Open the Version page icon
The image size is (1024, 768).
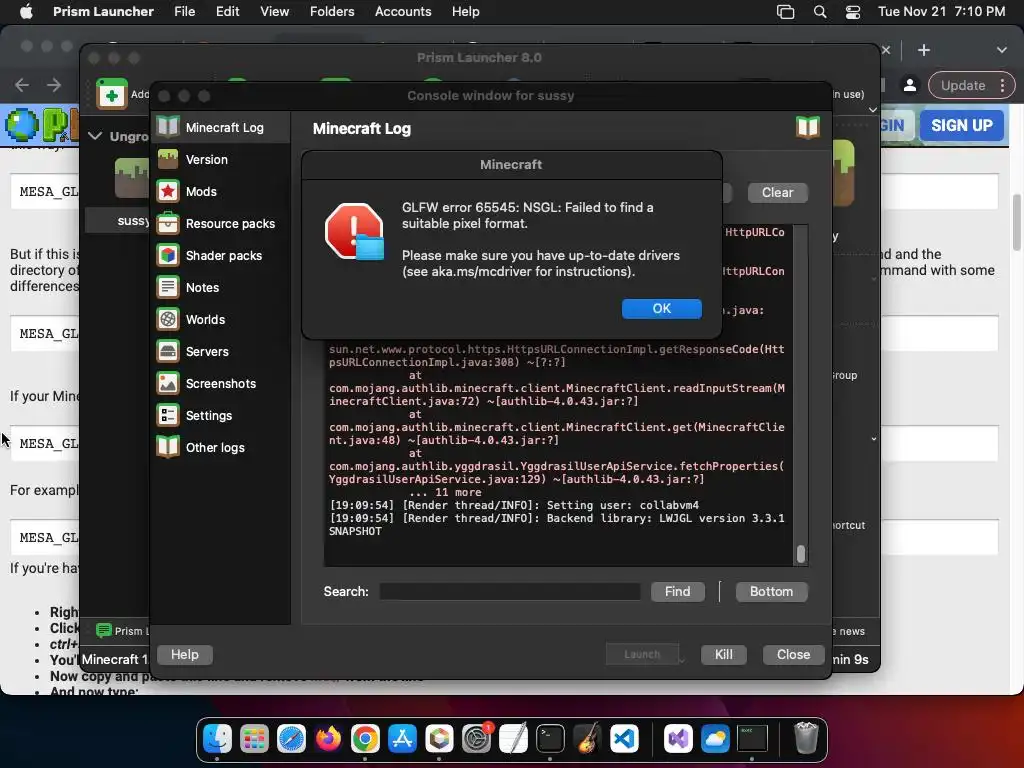(x=168, y=159)
